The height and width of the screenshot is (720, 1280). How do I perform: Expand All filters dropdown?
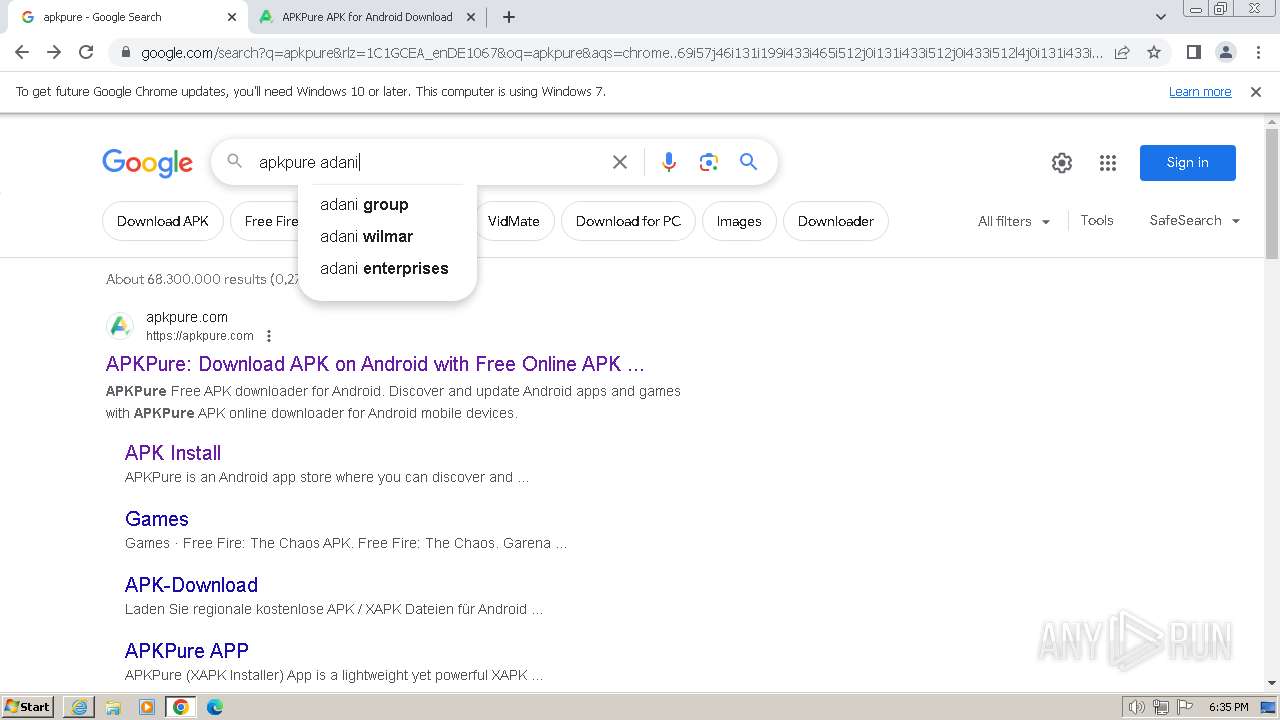(1014, 221)
